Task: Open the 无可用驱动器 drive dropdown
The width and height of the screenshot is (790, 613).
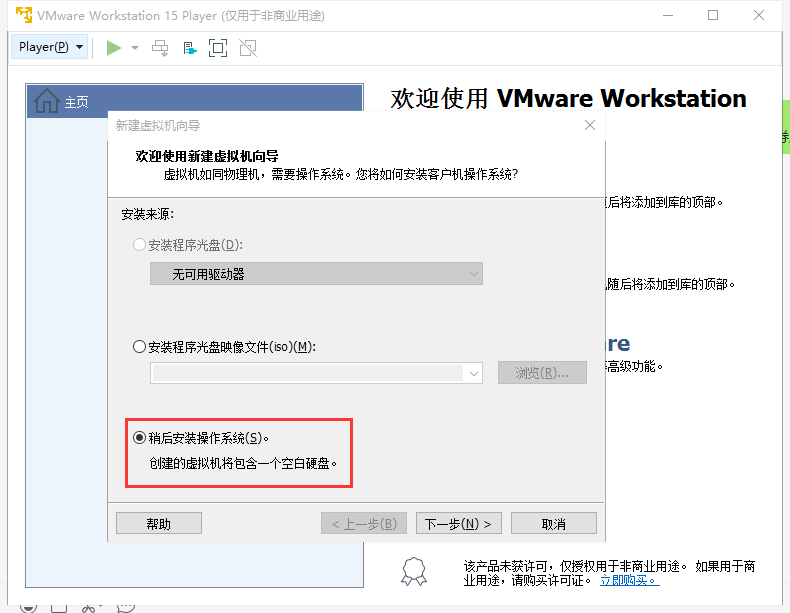Action: click(316, 274)
